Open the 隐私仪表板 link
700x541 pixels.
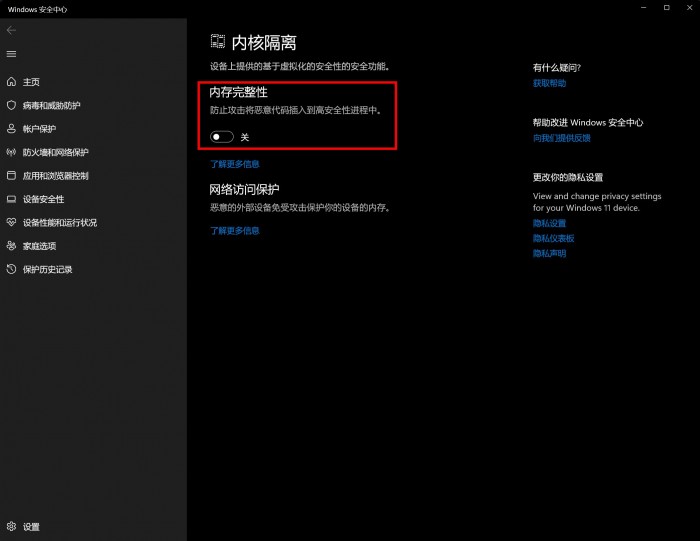click(553, 238)
